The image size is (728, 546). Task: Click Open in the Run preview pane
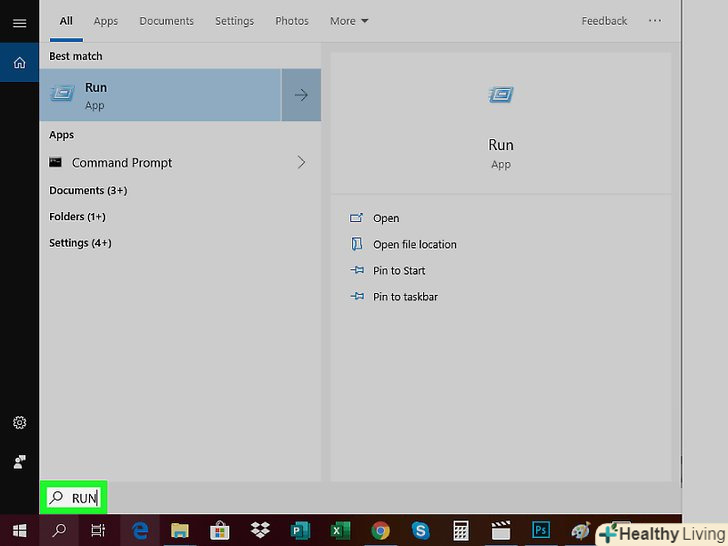tap(386, 218)
